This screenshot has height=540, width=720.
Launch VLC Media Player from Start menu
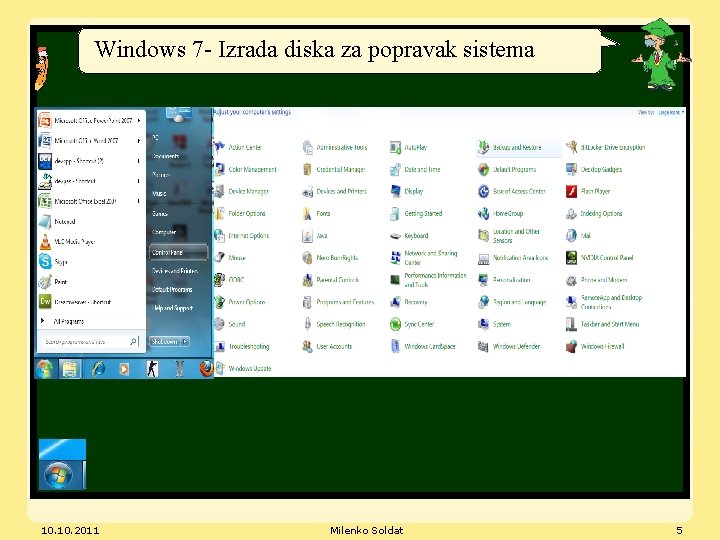click(91, 242)
